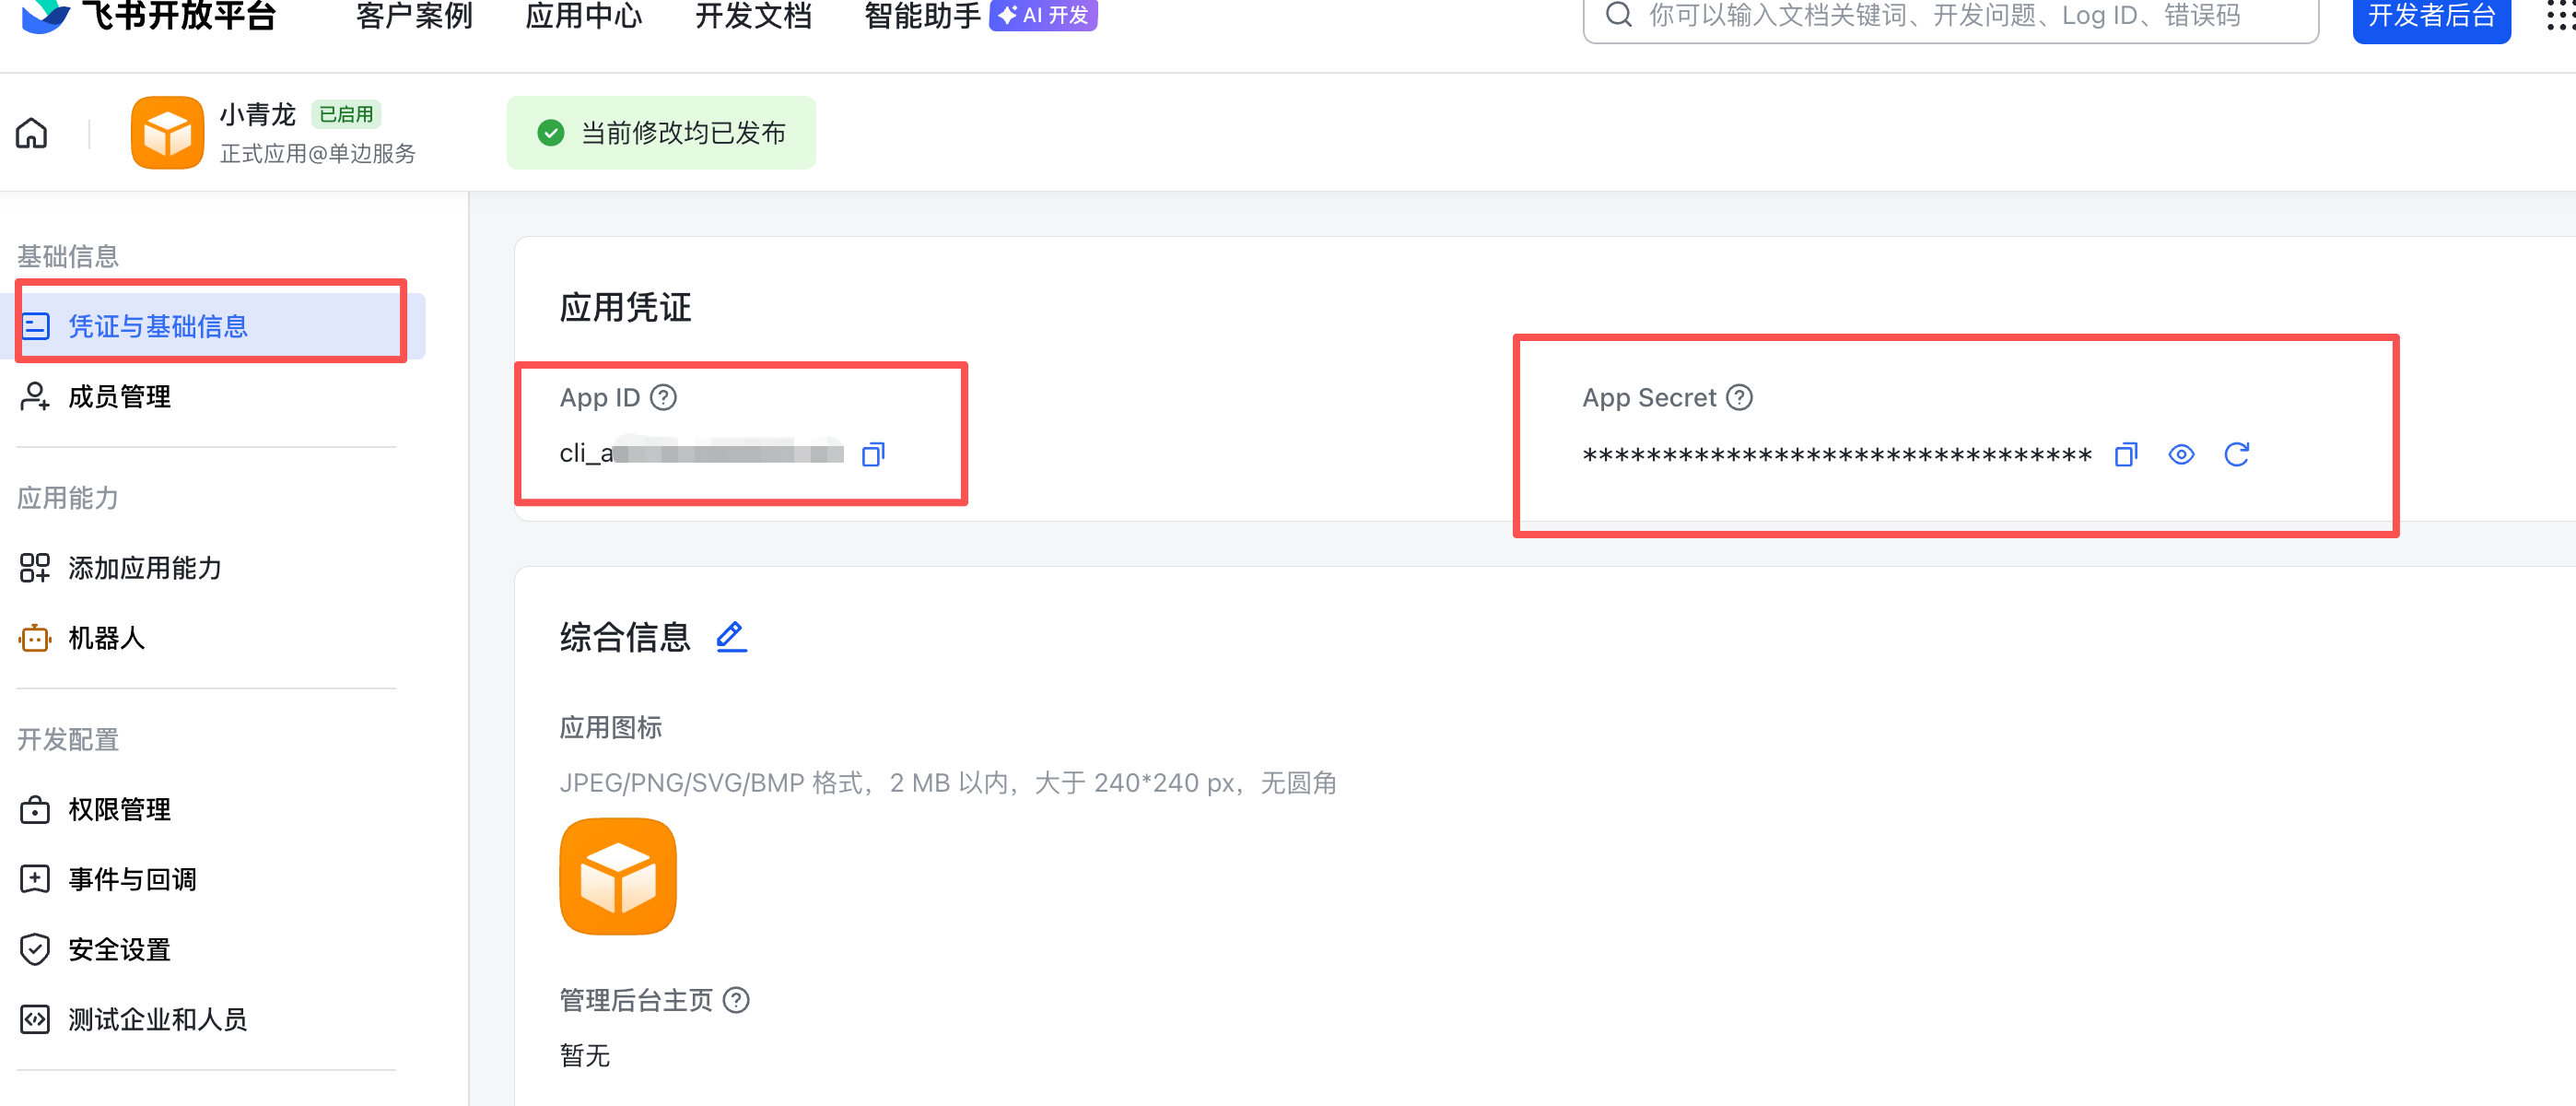This screenshot has height=1106, width=2576.
Task: Open 事件与回调 configuration
Action: pos(132,879)
